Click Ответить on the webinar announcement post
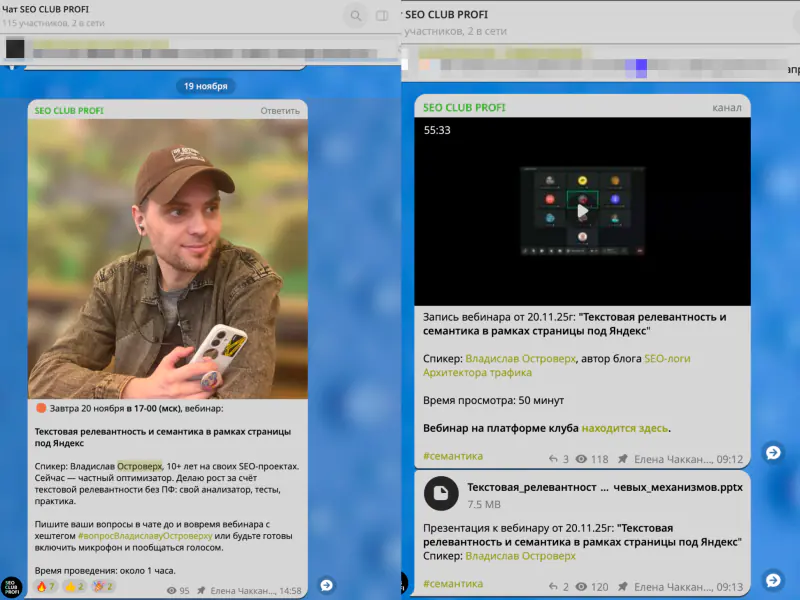This screenshot has height=600, width=800. click(280, 111)
